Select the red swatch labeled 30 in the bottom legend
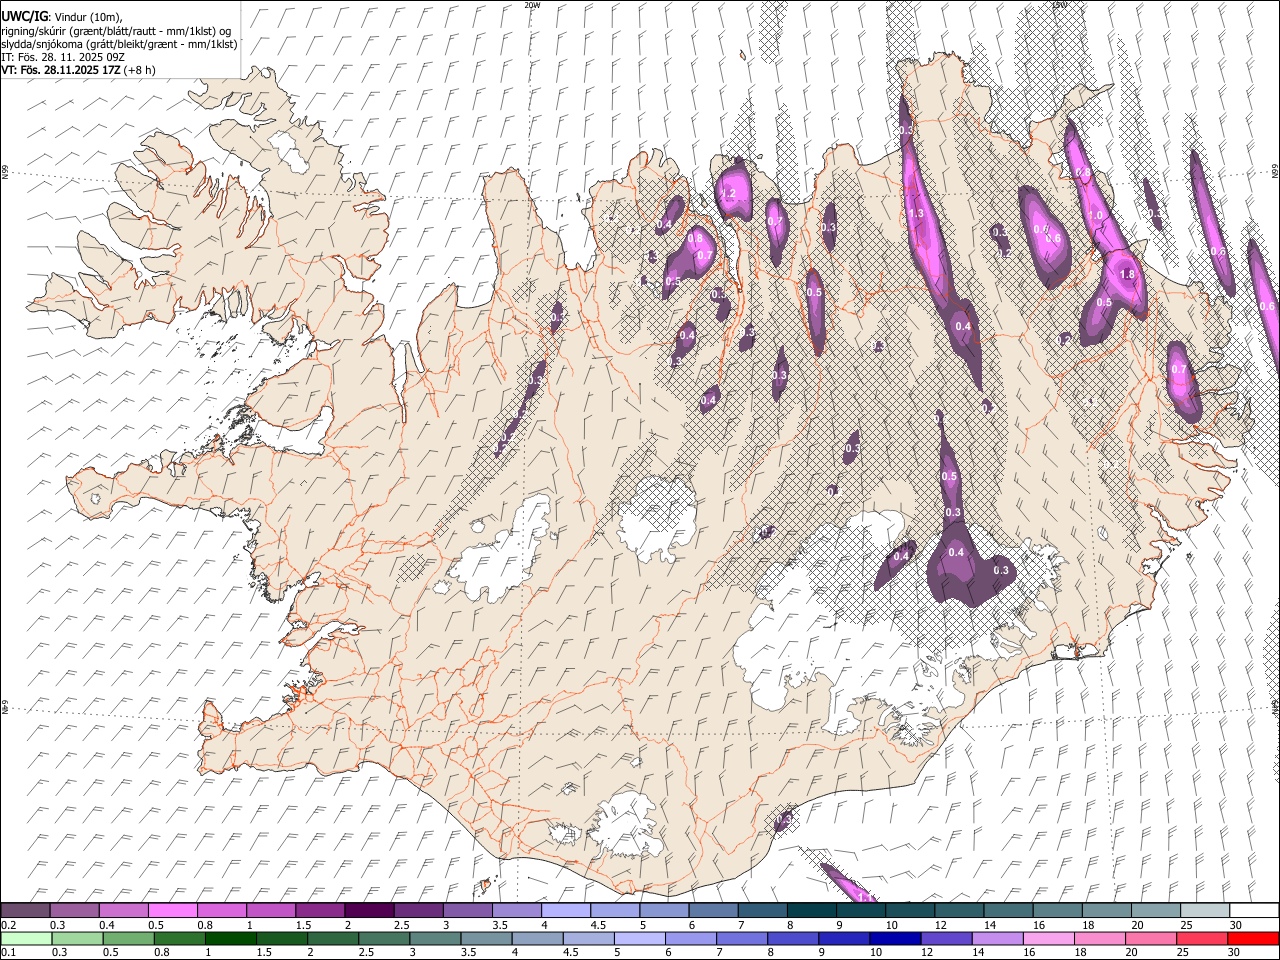Screen dimensions: 1280x960 point(1253,937)
